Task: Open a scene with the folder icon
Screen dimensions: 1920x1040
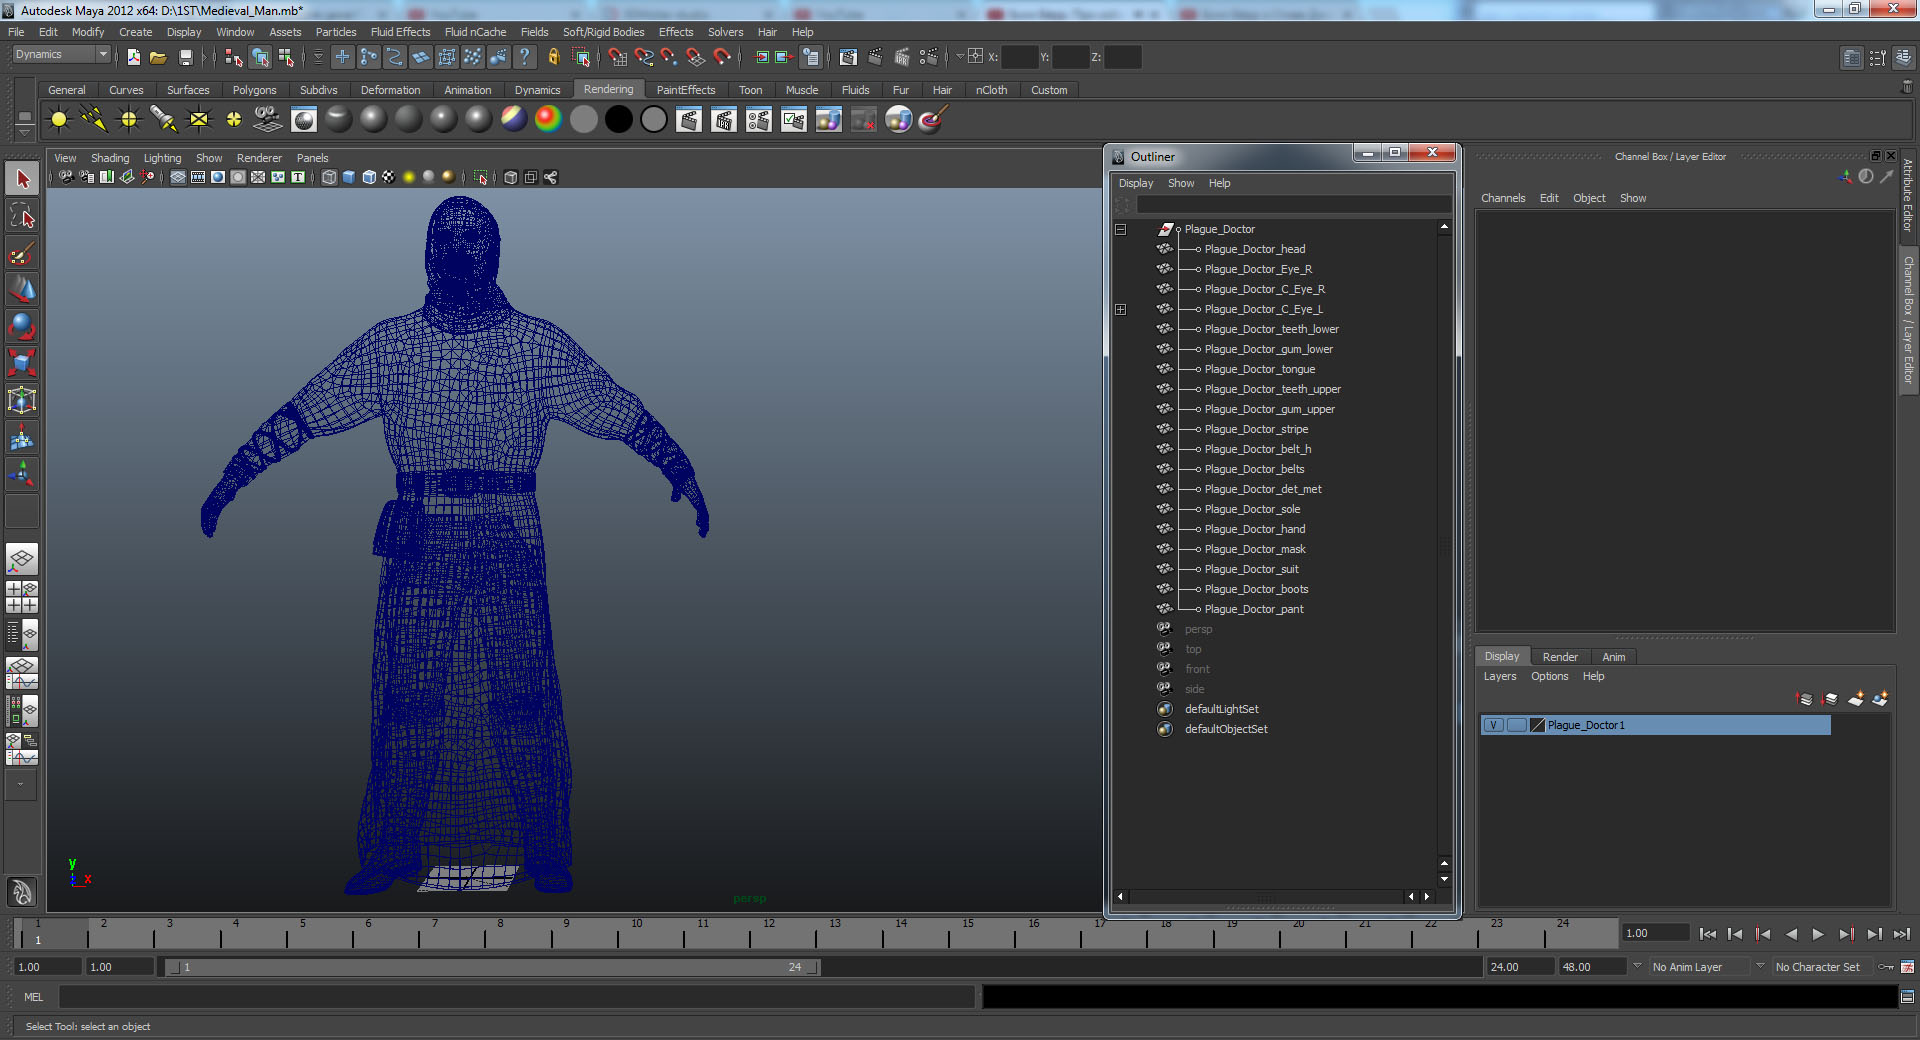Action: click(x=158, y=57)
